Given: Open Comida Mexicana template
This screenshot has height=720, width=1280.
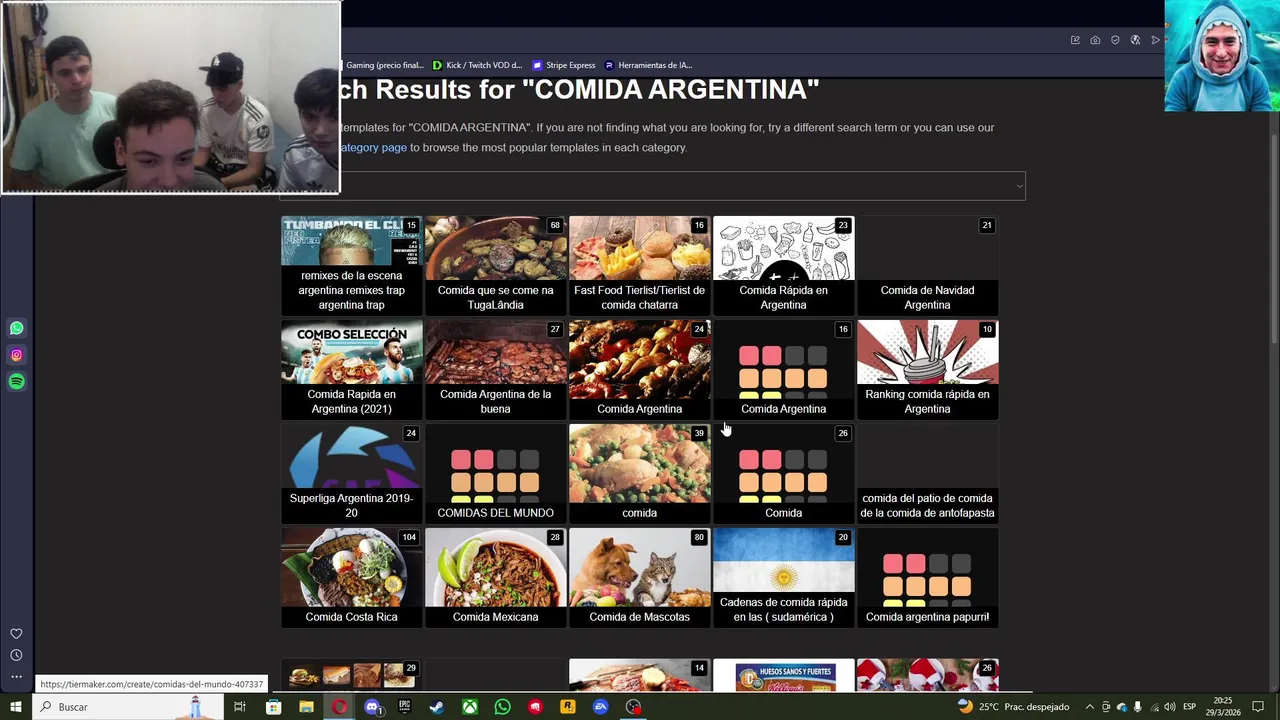Looking at the screenshot, I should [x=495, y=578].
